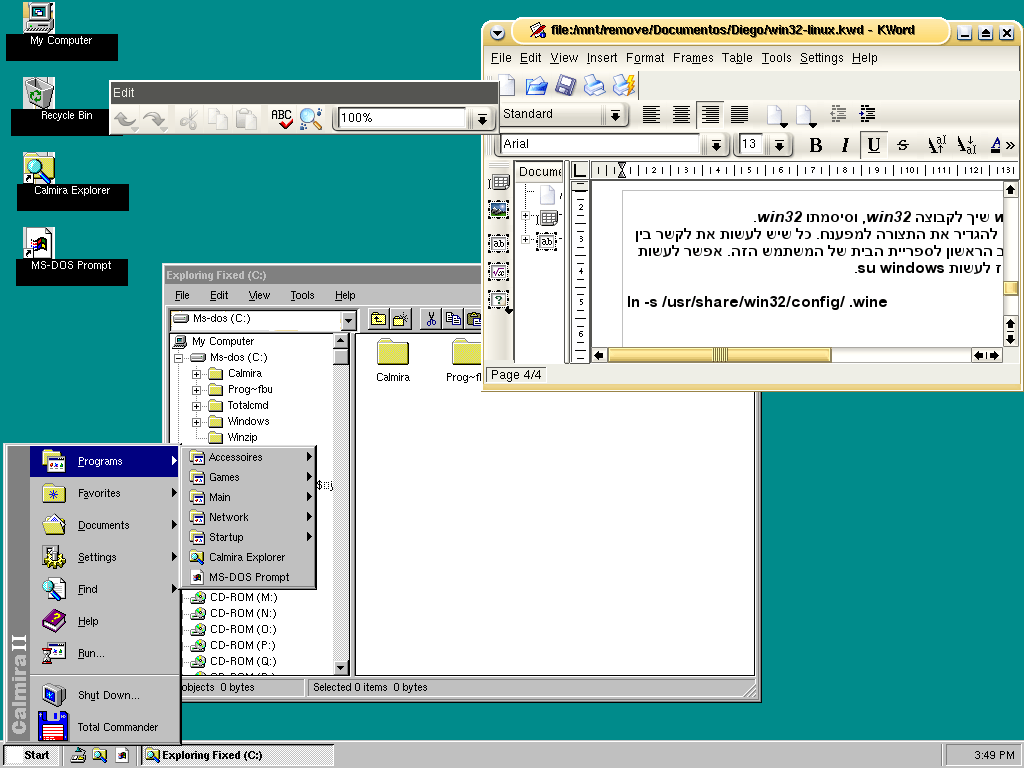Open the Explorer Tools menu
Screen dimensions: 1024x768
302,295
